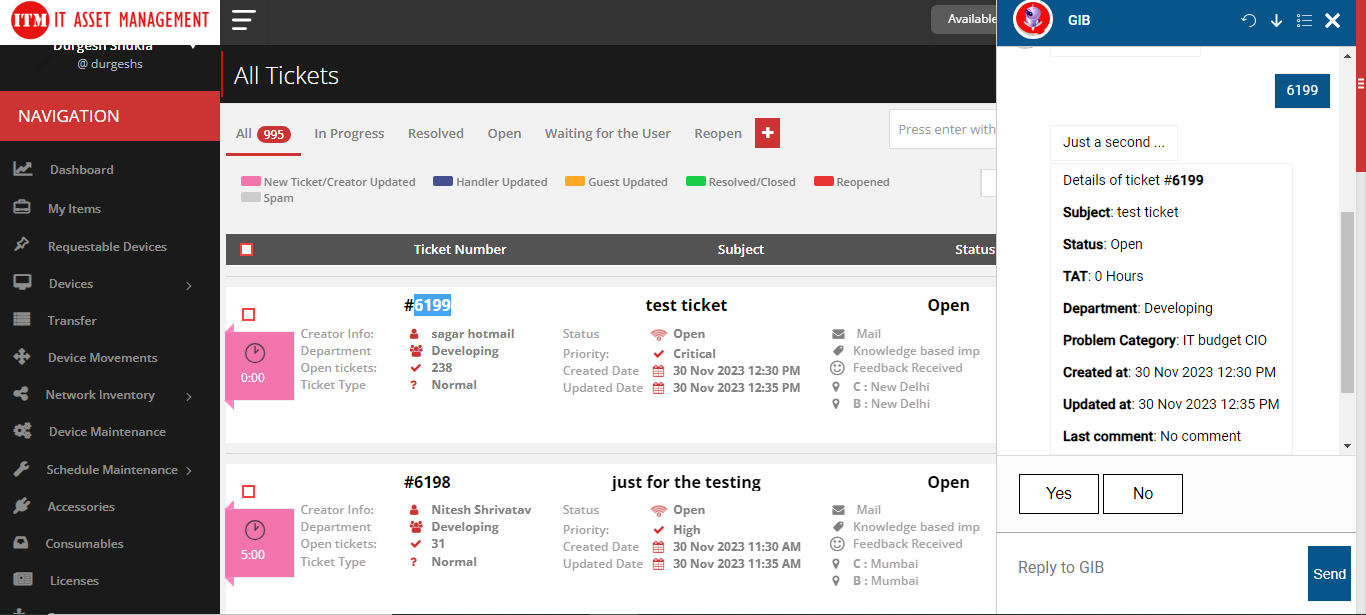Open ticket number #6198 link

click(428, 482)
